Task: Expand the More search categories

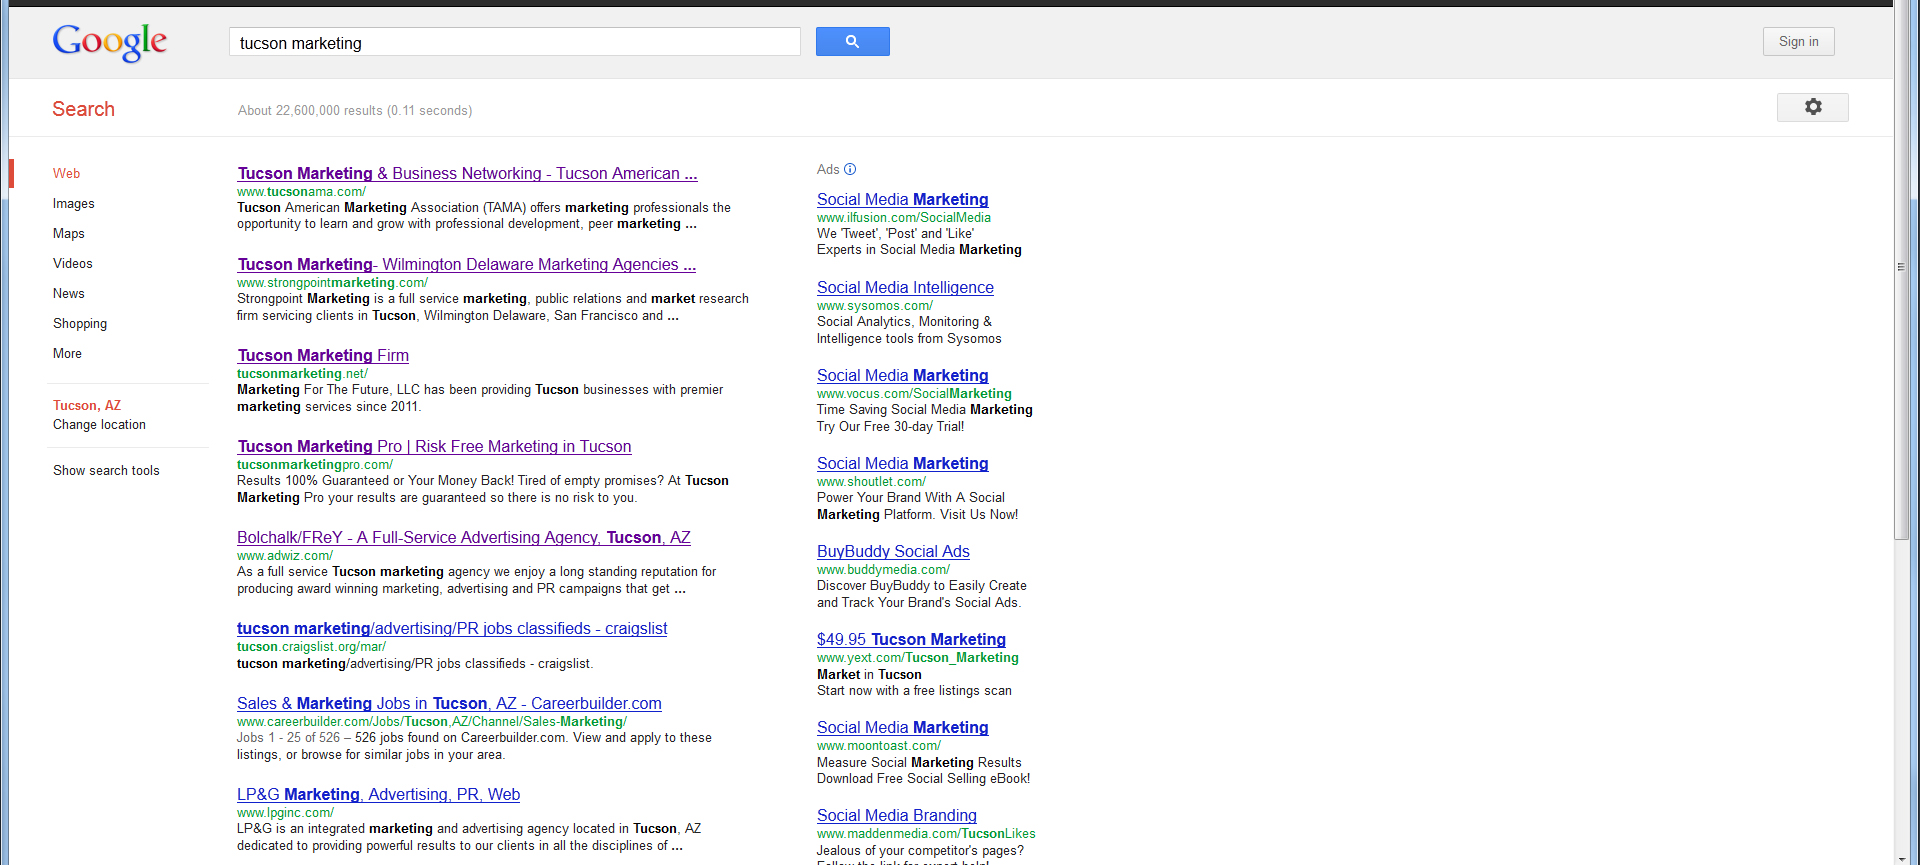Action: coord(68,354)
